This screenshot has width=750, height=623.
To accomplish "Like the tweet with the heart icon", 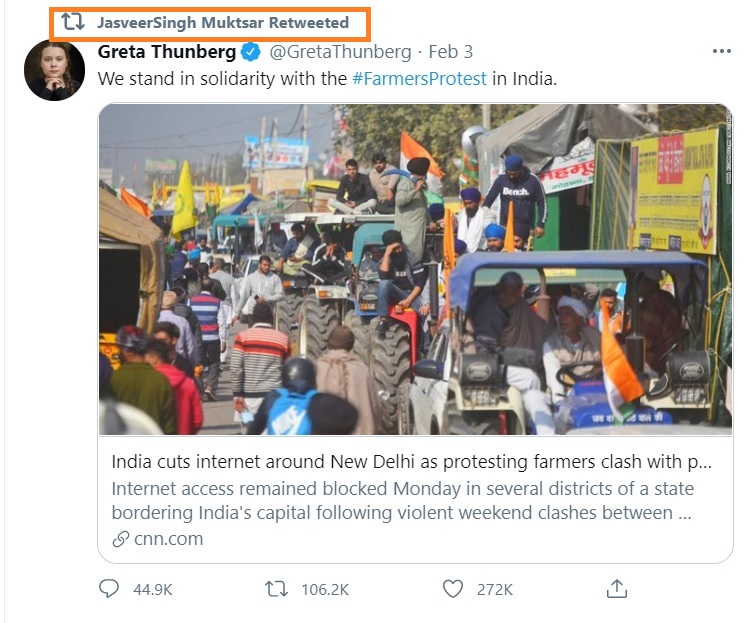I will 453,589.
